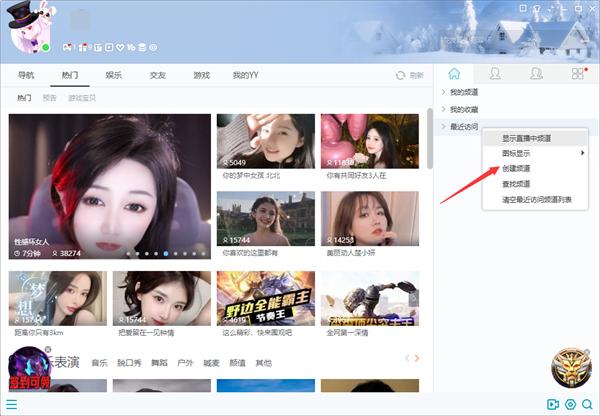This screenshot has width=600, height=416.
Task: Open the 图标显示 submenu
Action: (540, 153)
